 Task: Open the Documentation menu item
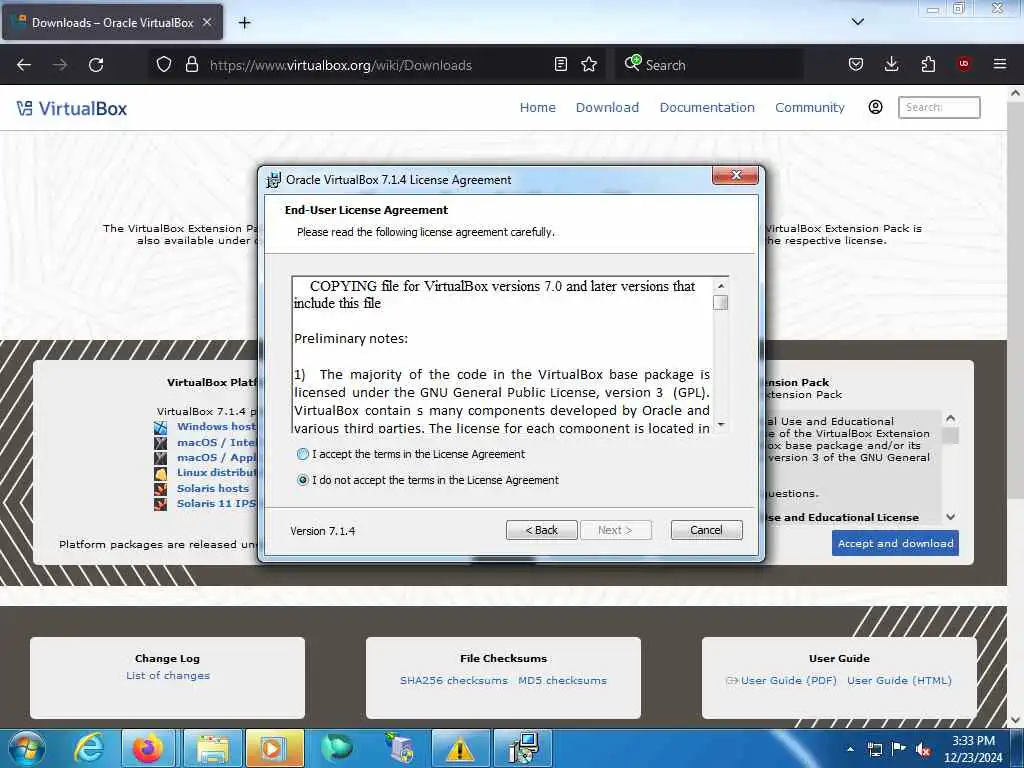click(x=707, y=108)
